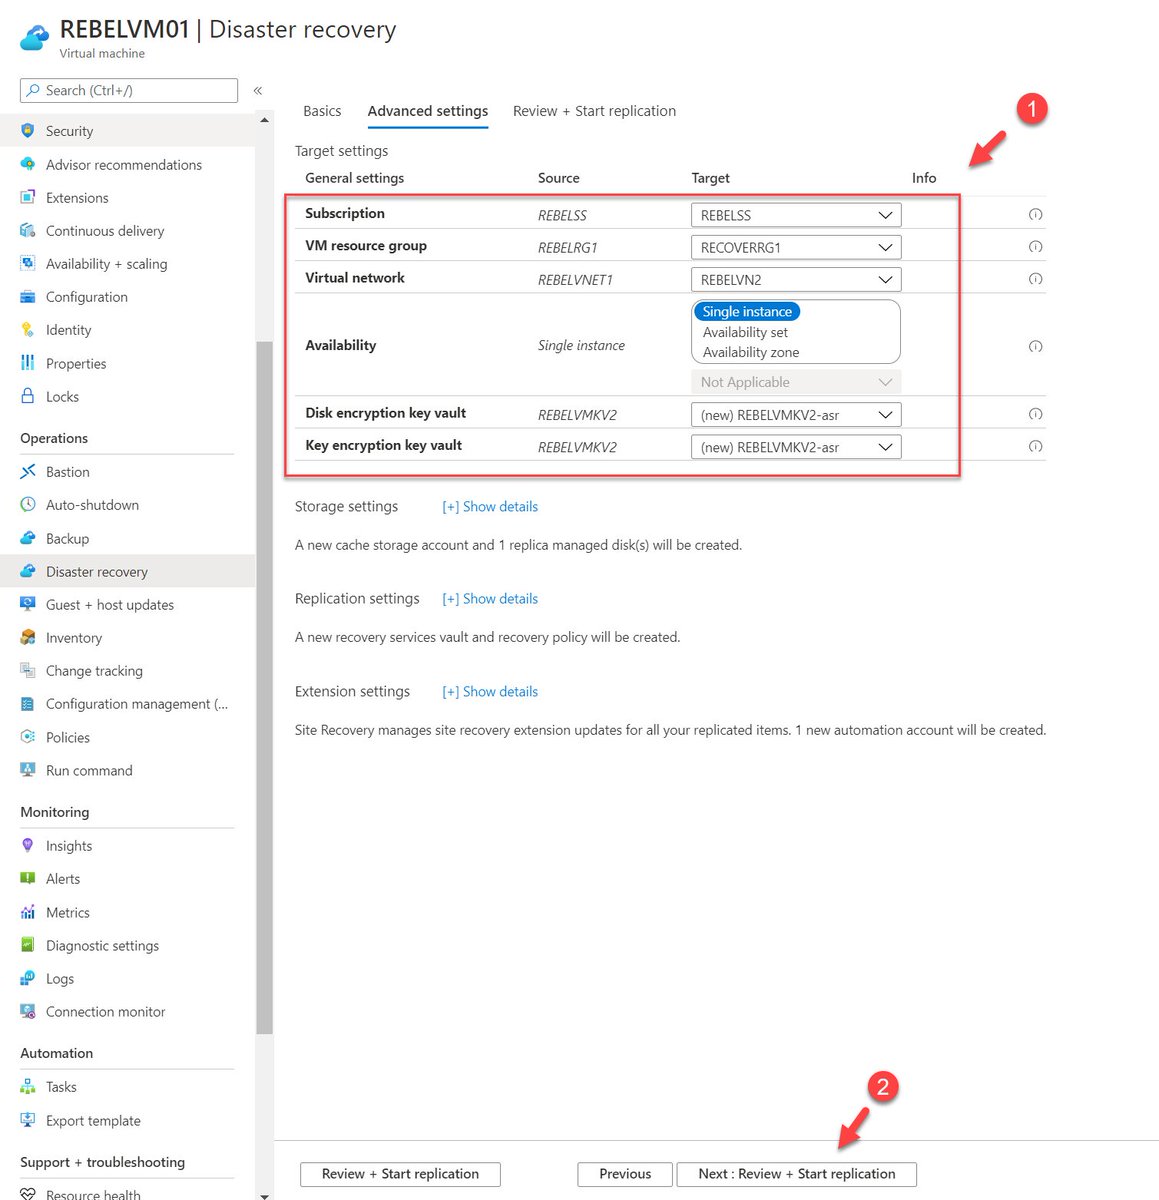Viewport: 1159px width, 1200px height.
Task: Click the Continuous delivery icon
Action: pos(28,230)
